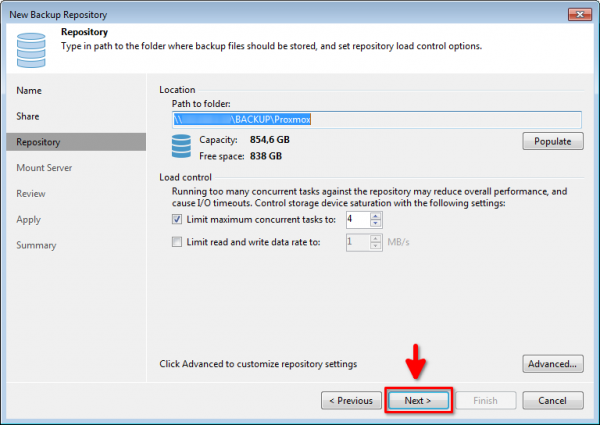Select the Summary step in sidebar
Image resolution: width=600 pixels, height=425 pixels.
click(36, 245)
